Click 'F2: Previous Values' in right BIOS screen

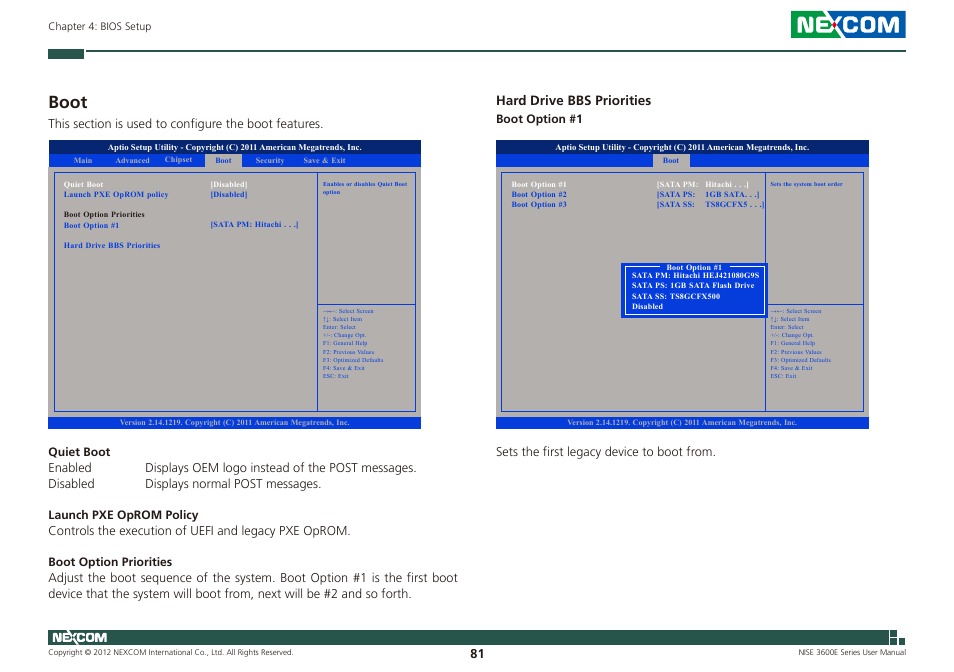pyautogui.click(x=796, y=352)
